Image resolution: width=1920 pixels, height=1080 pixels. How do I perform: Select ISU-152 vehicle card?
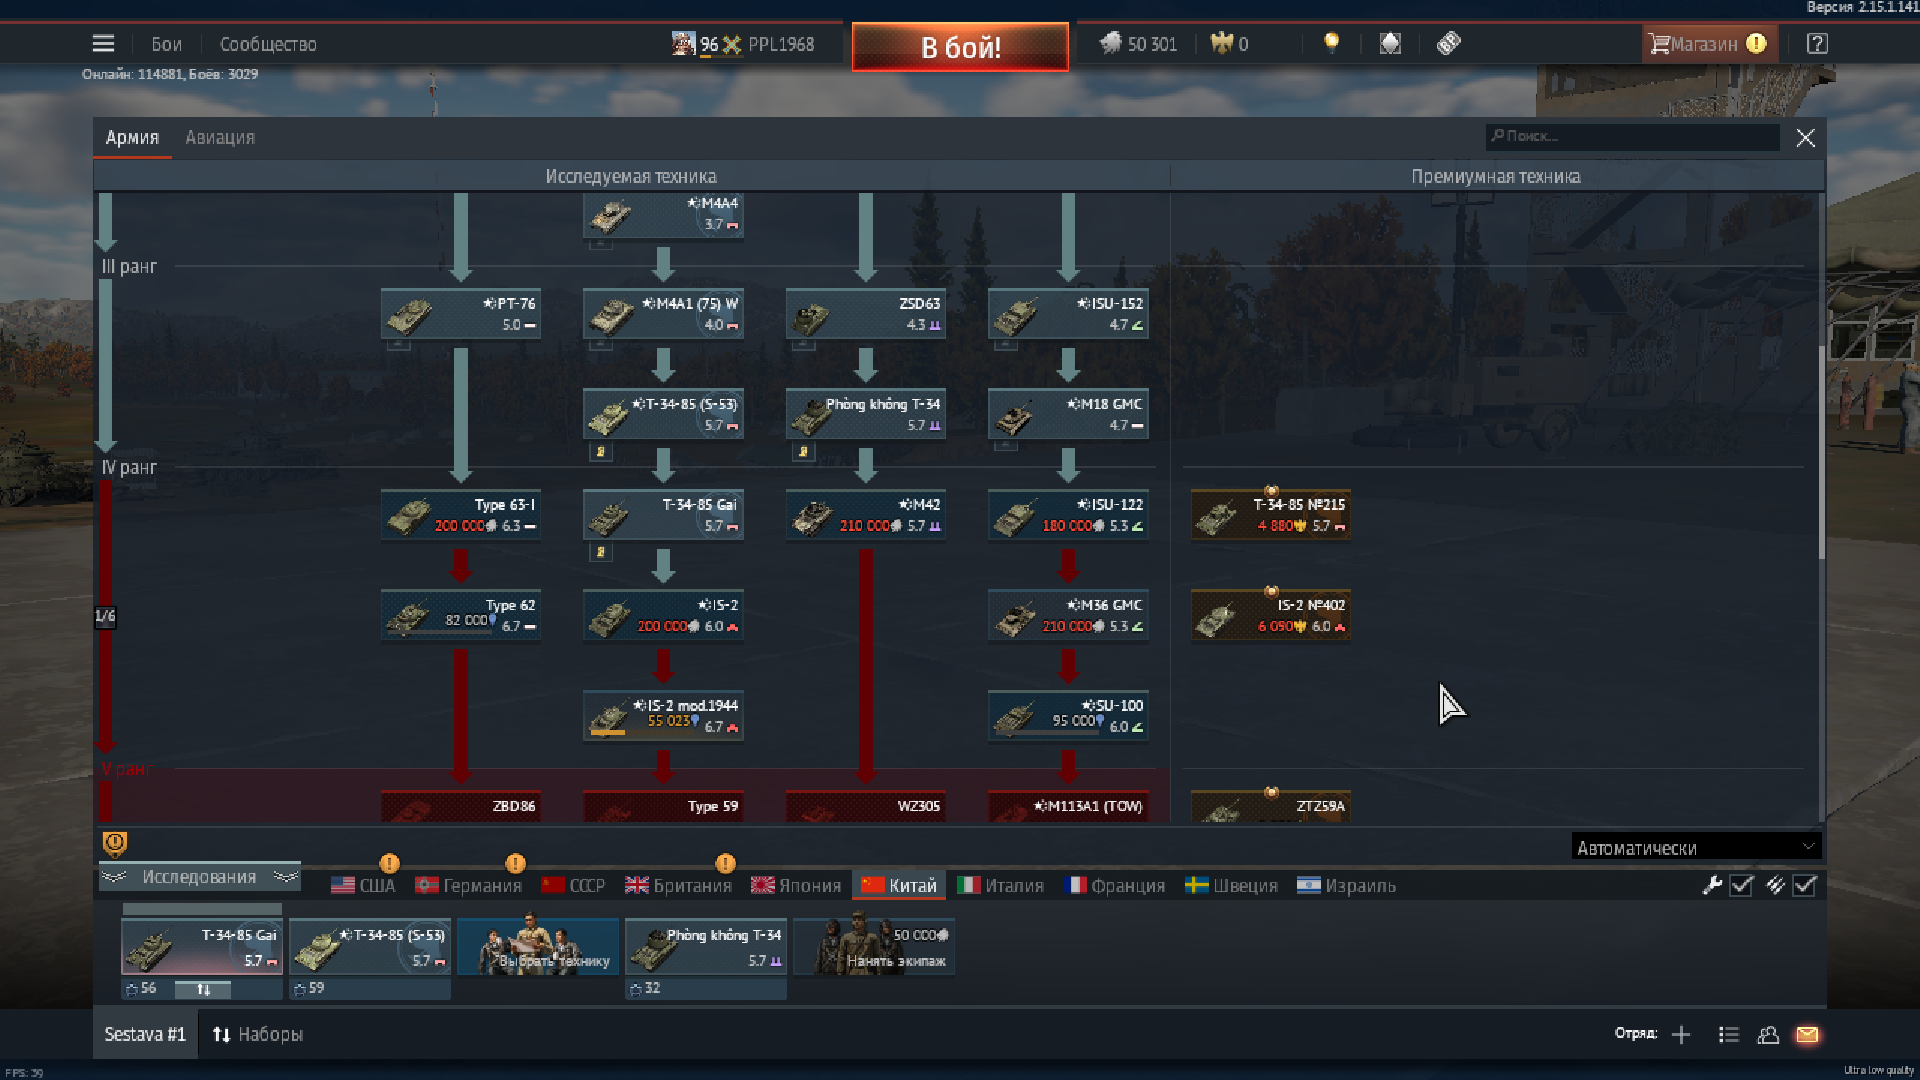pyautogui.click(x=1068, y=314)
